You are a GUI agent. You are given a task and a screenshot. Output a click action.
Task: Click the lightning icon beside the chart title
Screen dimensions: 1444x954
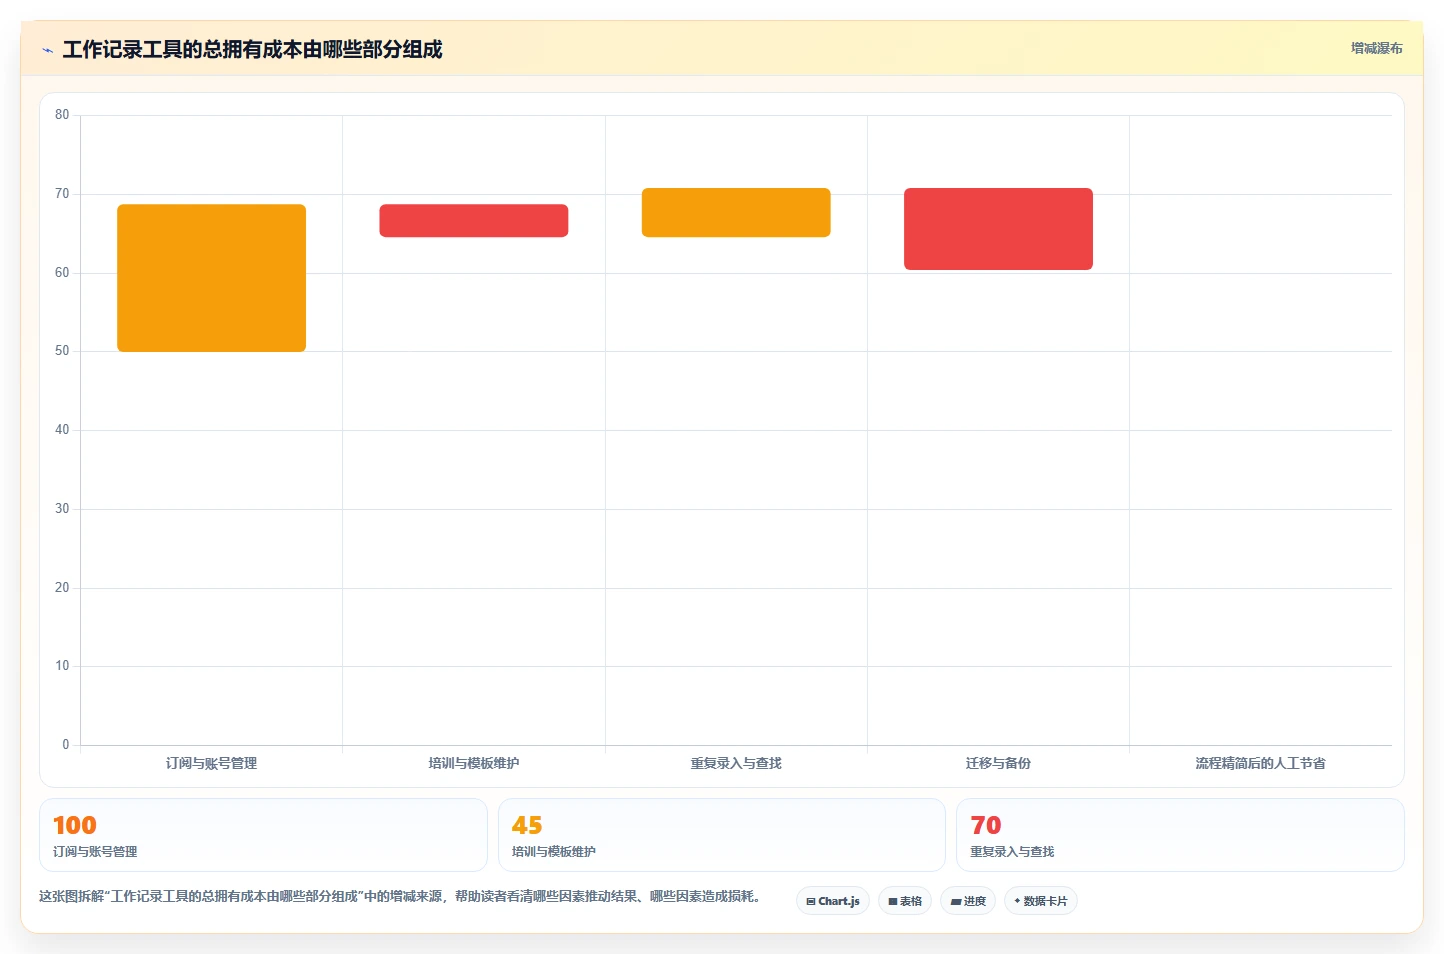tap(47, 50)
